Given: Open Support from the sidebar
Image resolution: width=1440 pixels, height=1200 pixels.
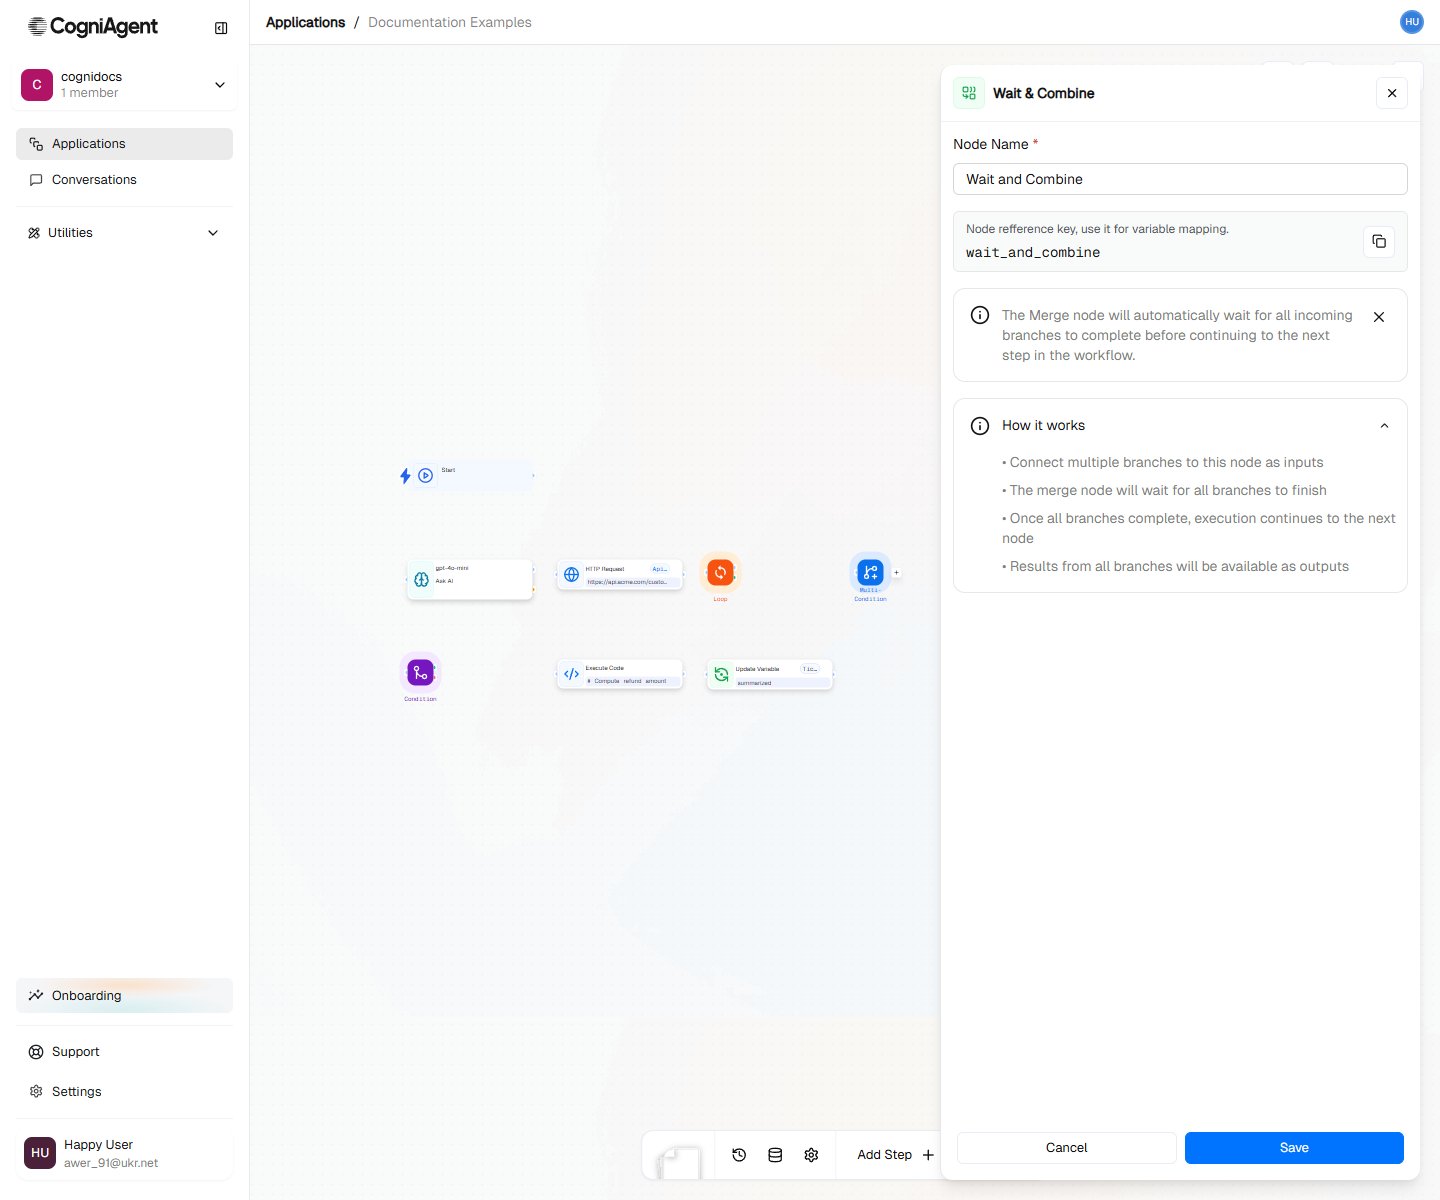Looking at the screenshot, I should pyautogui.click(x=124, y=1052).
